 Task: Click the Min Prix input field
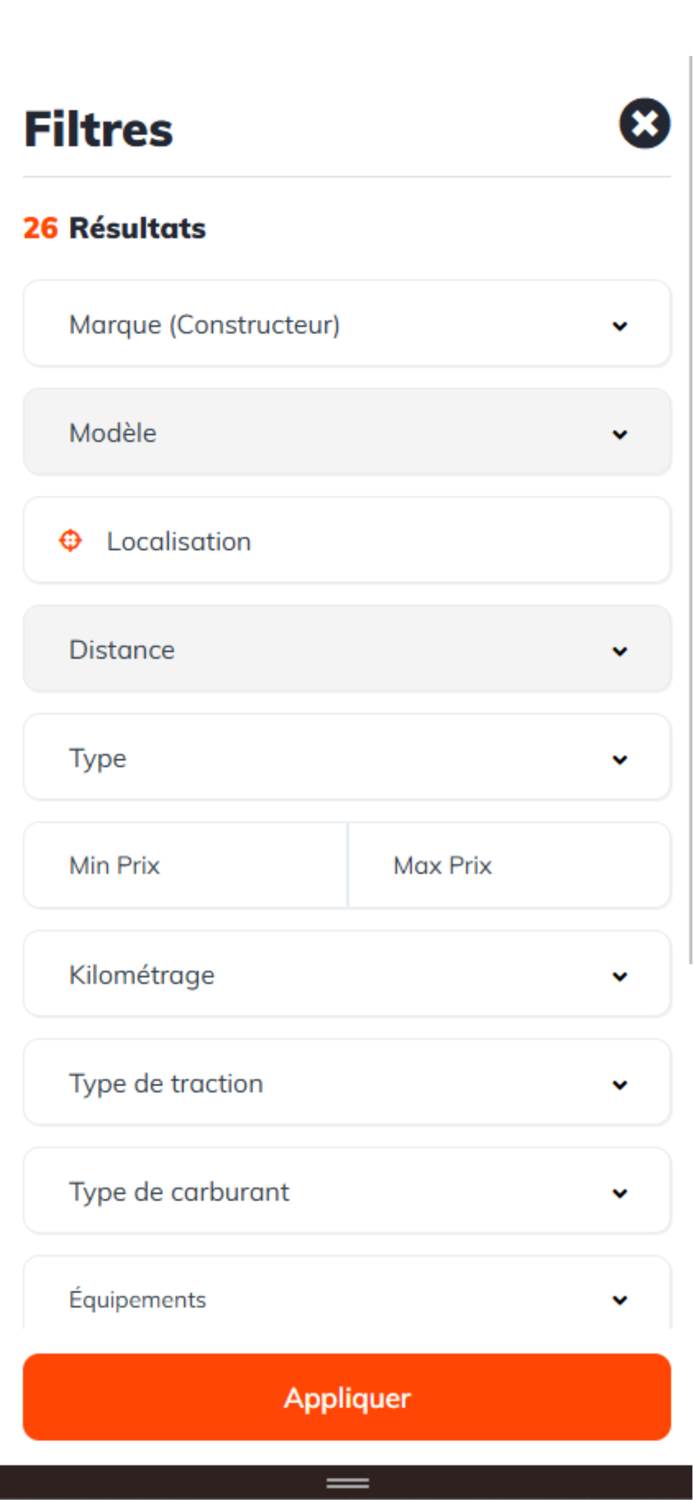coord(185,866)
